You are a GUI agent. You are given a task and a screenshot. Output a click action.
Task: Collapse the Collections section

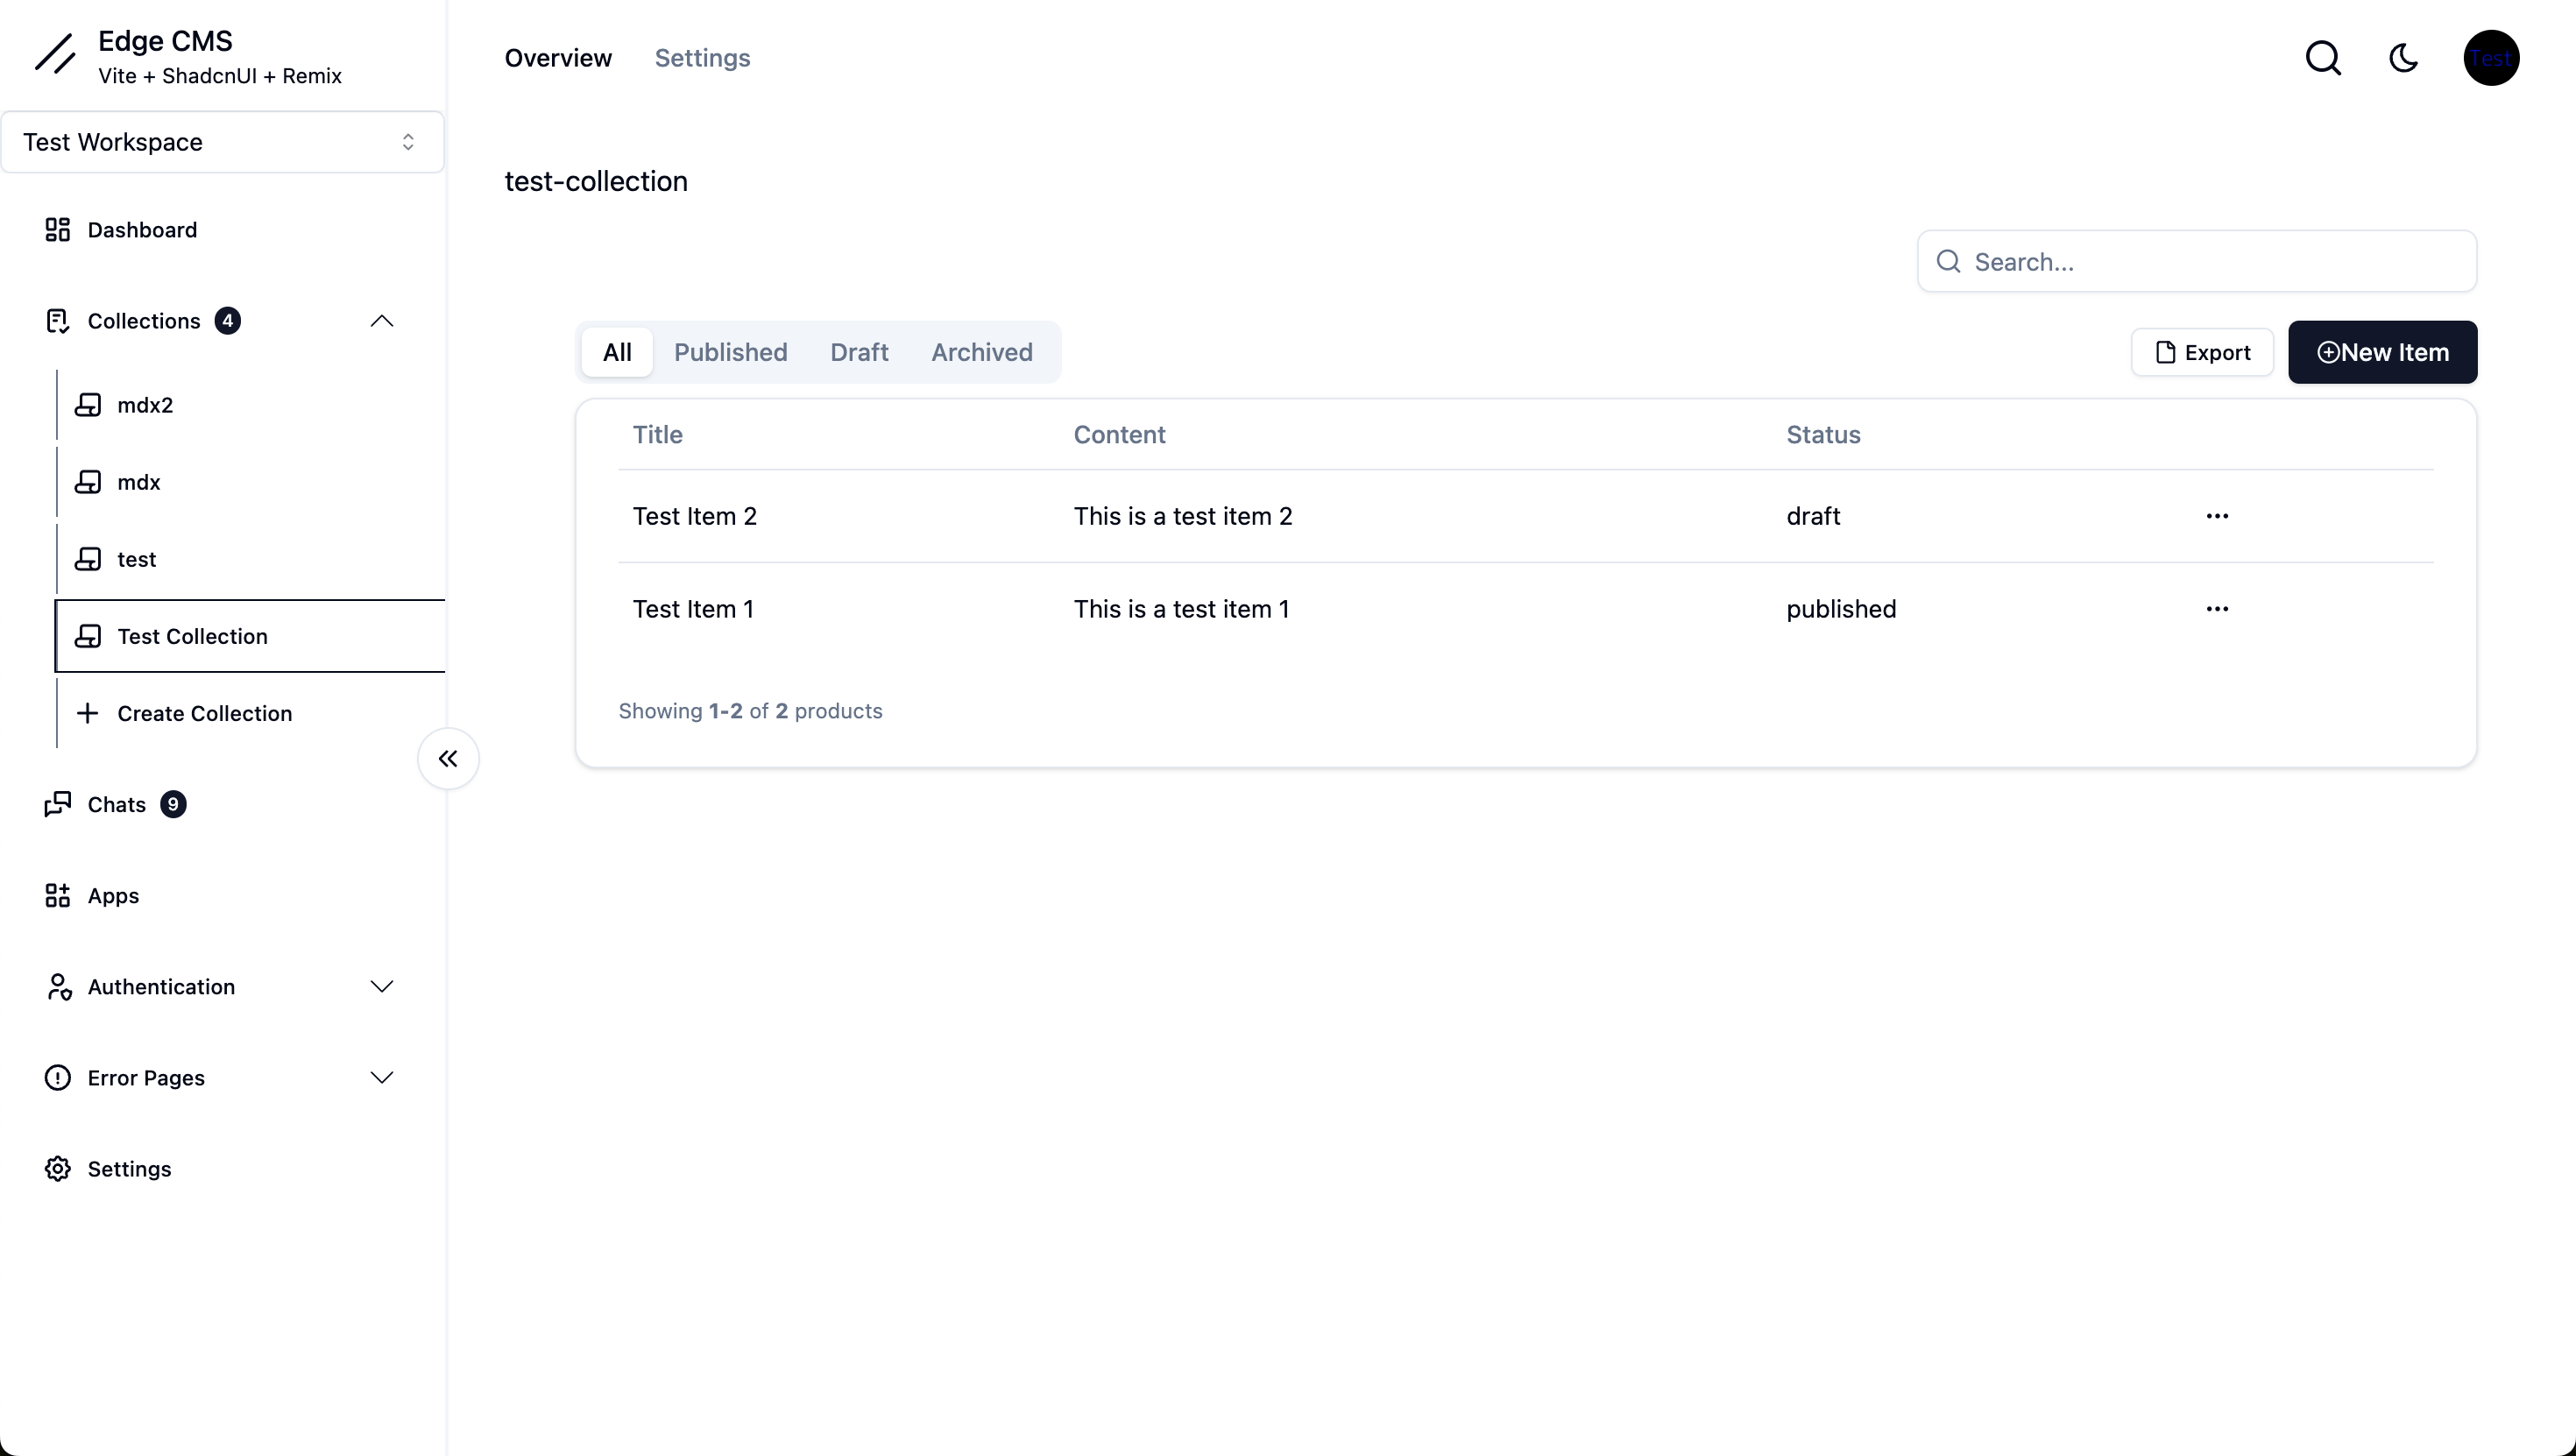click(x=382, y=321)
